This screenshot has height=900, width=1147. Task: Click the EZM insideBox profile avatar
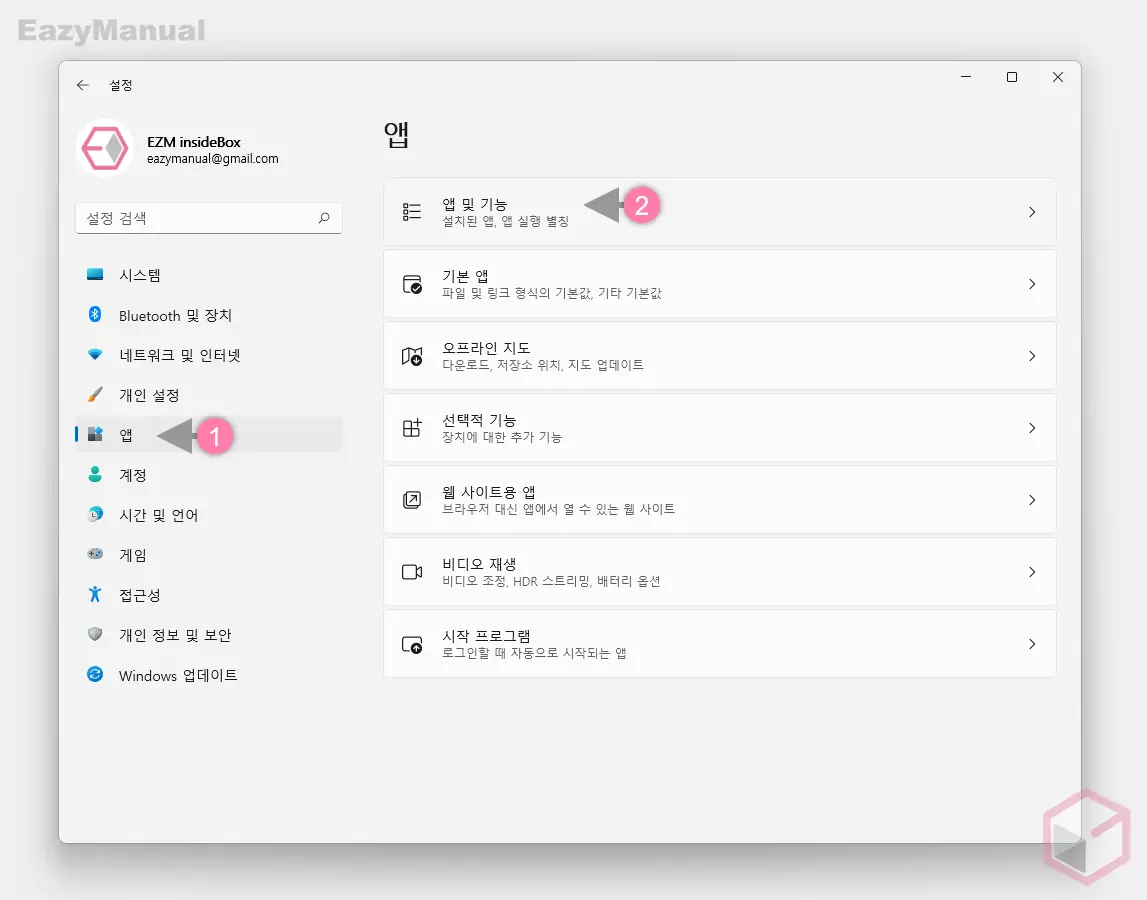(x=105, y=149)
